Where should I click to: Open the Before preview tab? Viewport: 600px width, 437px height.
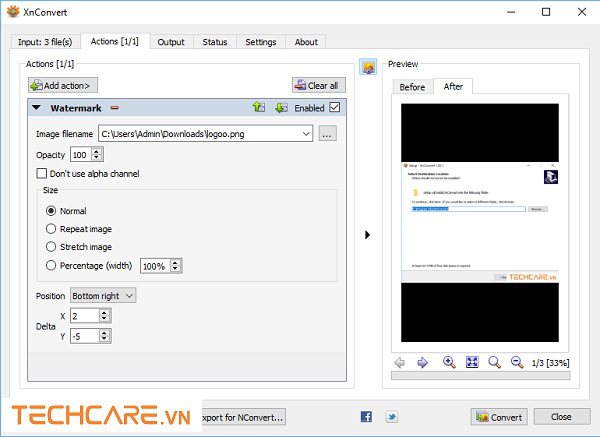tap(412, 87)
